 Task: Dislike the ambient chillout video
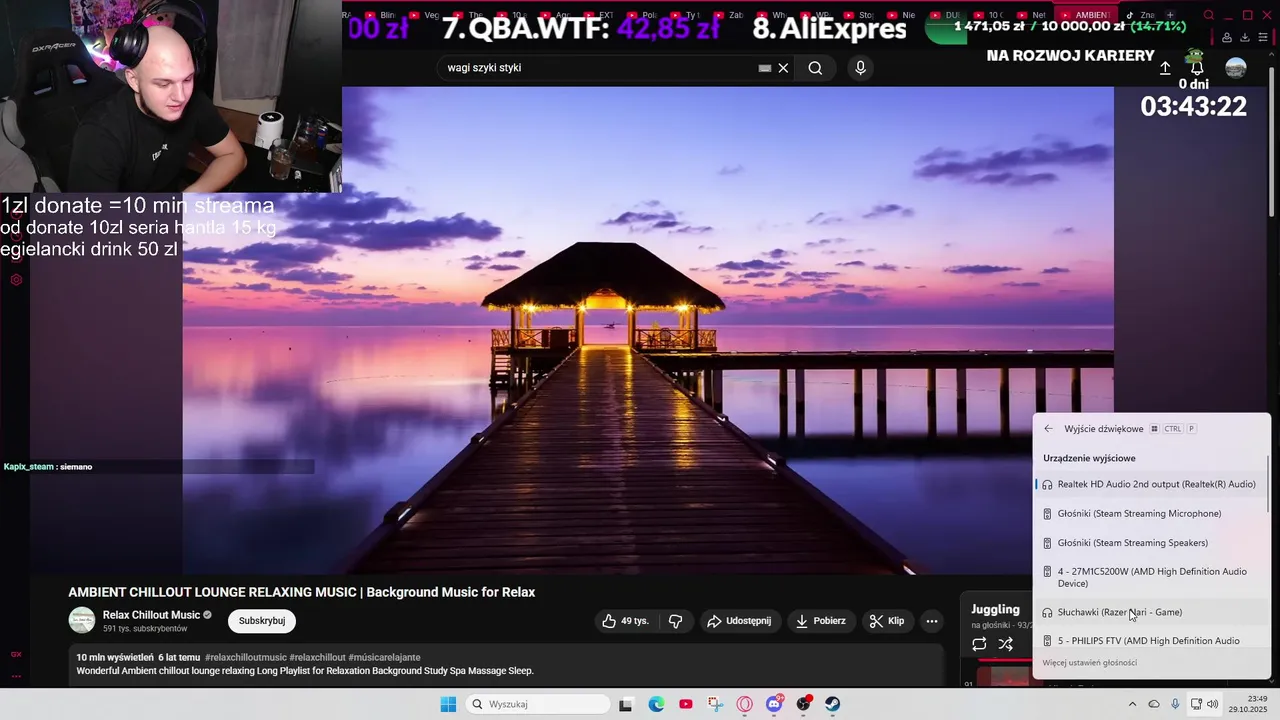coord(676,621)
